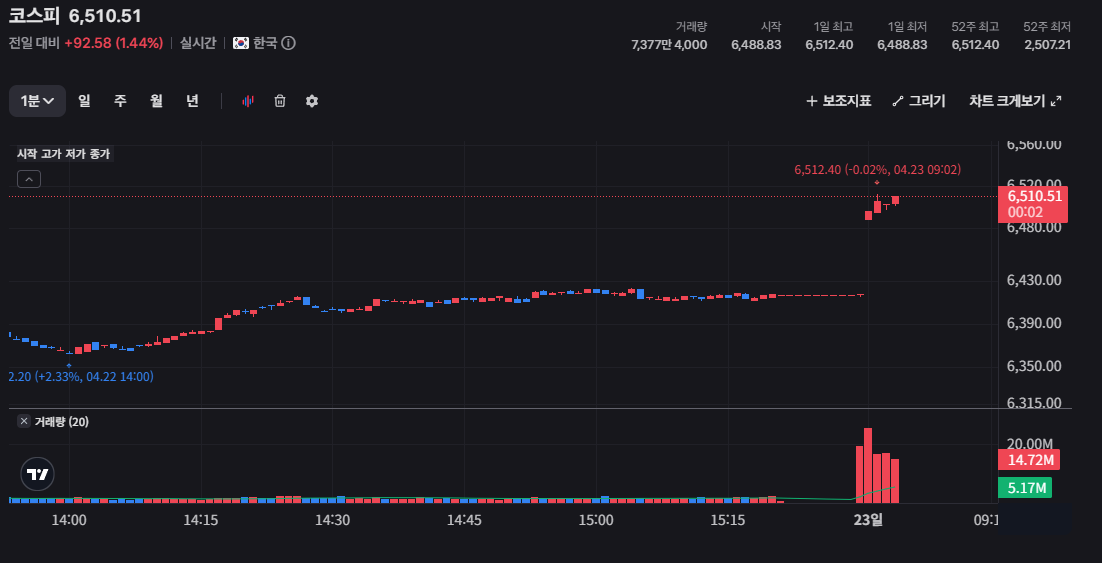Viewport: 1102px width, 563px height.
Task: Open chart settings gear icon
Action: pos(312,101)
